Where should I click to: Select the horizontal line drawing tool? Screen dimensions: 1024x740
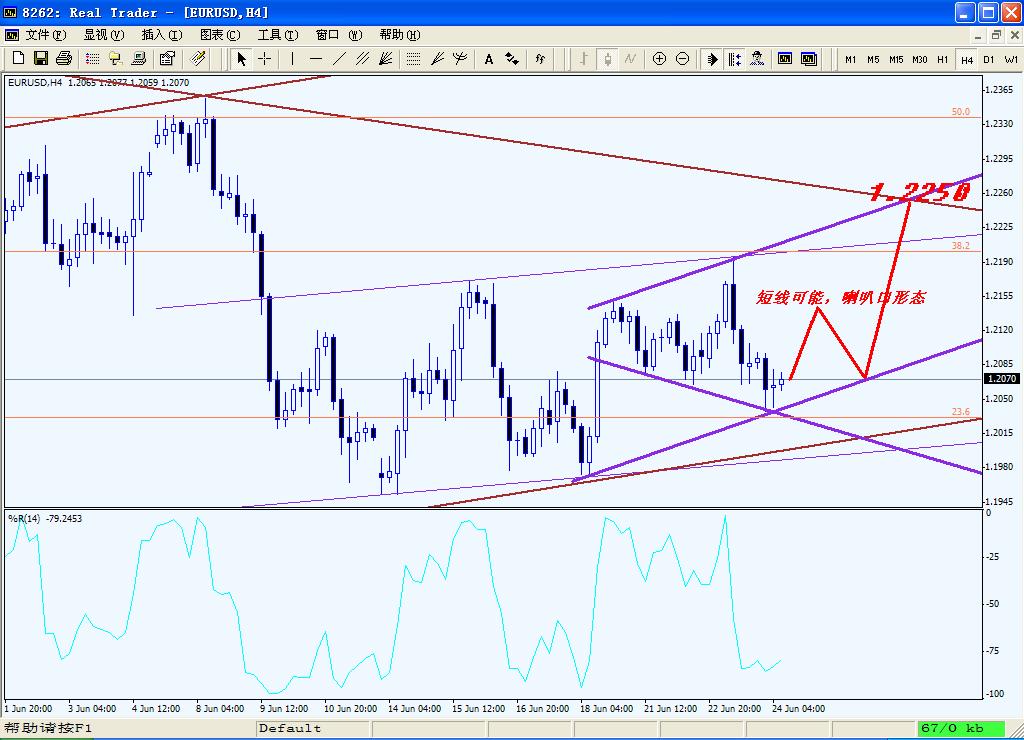coord(315,59)
